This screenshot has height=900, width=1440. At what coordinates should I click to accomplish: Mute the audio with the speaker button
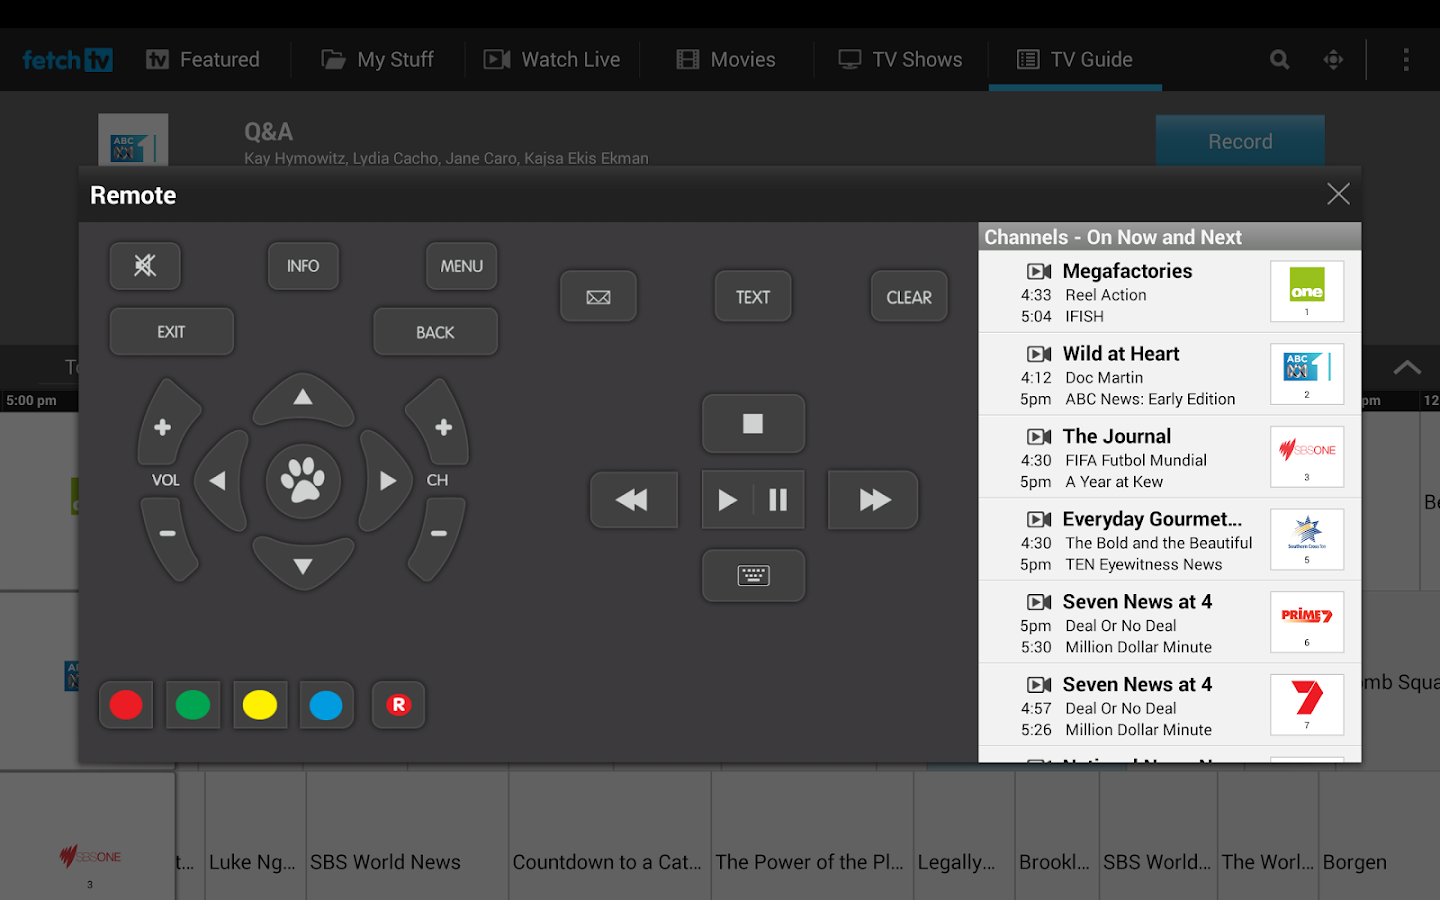(145, 266)
